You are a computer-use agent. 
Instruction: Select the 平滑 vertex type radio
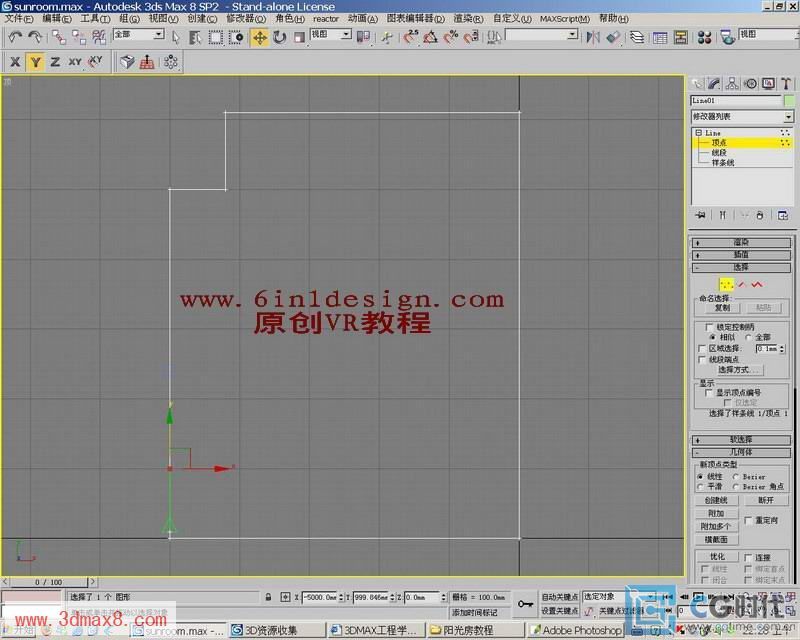[701, 486]
